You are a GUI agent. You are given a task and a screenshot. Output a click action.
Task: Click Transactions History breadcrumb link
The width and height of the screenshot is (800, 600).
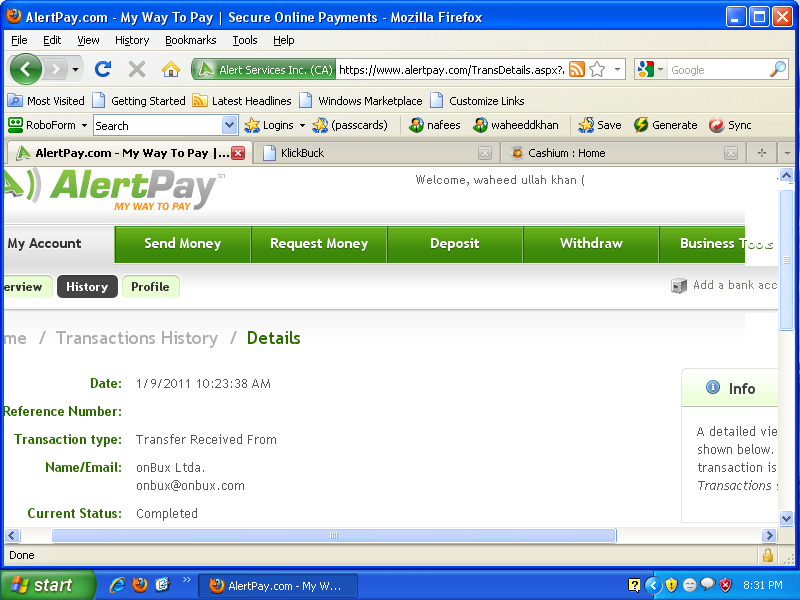click(137, 338)
